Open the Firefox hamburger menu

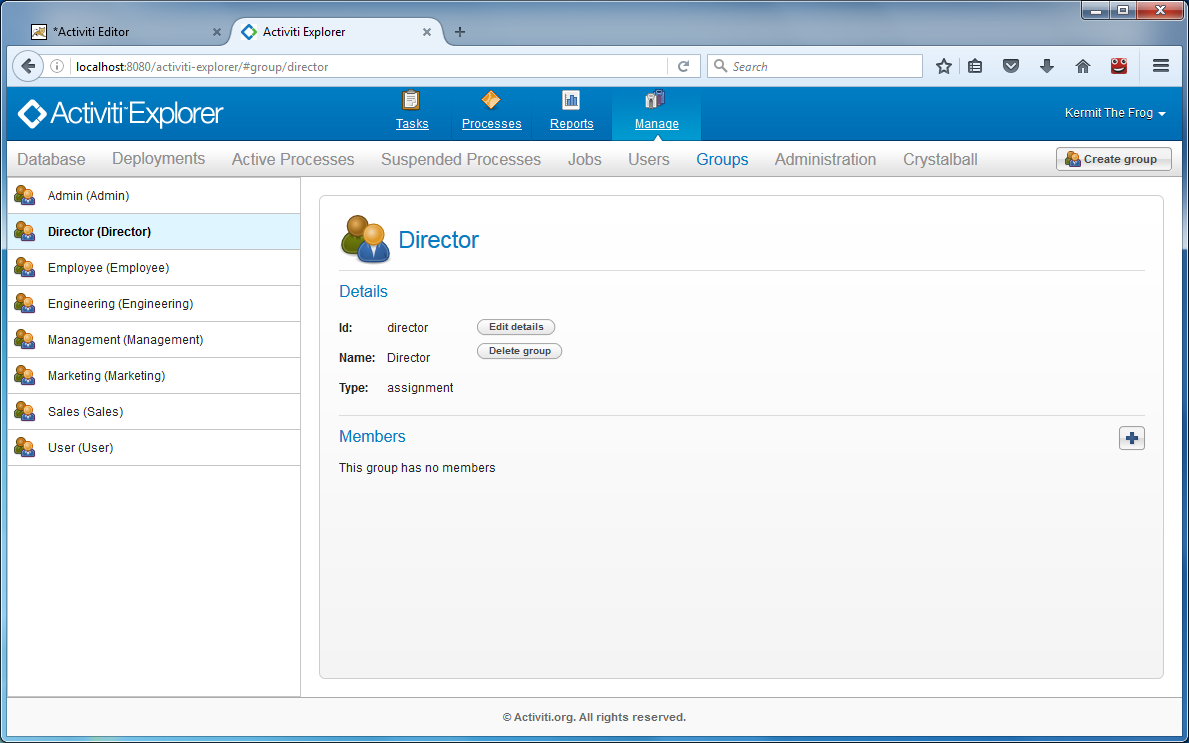[1160, 66]
